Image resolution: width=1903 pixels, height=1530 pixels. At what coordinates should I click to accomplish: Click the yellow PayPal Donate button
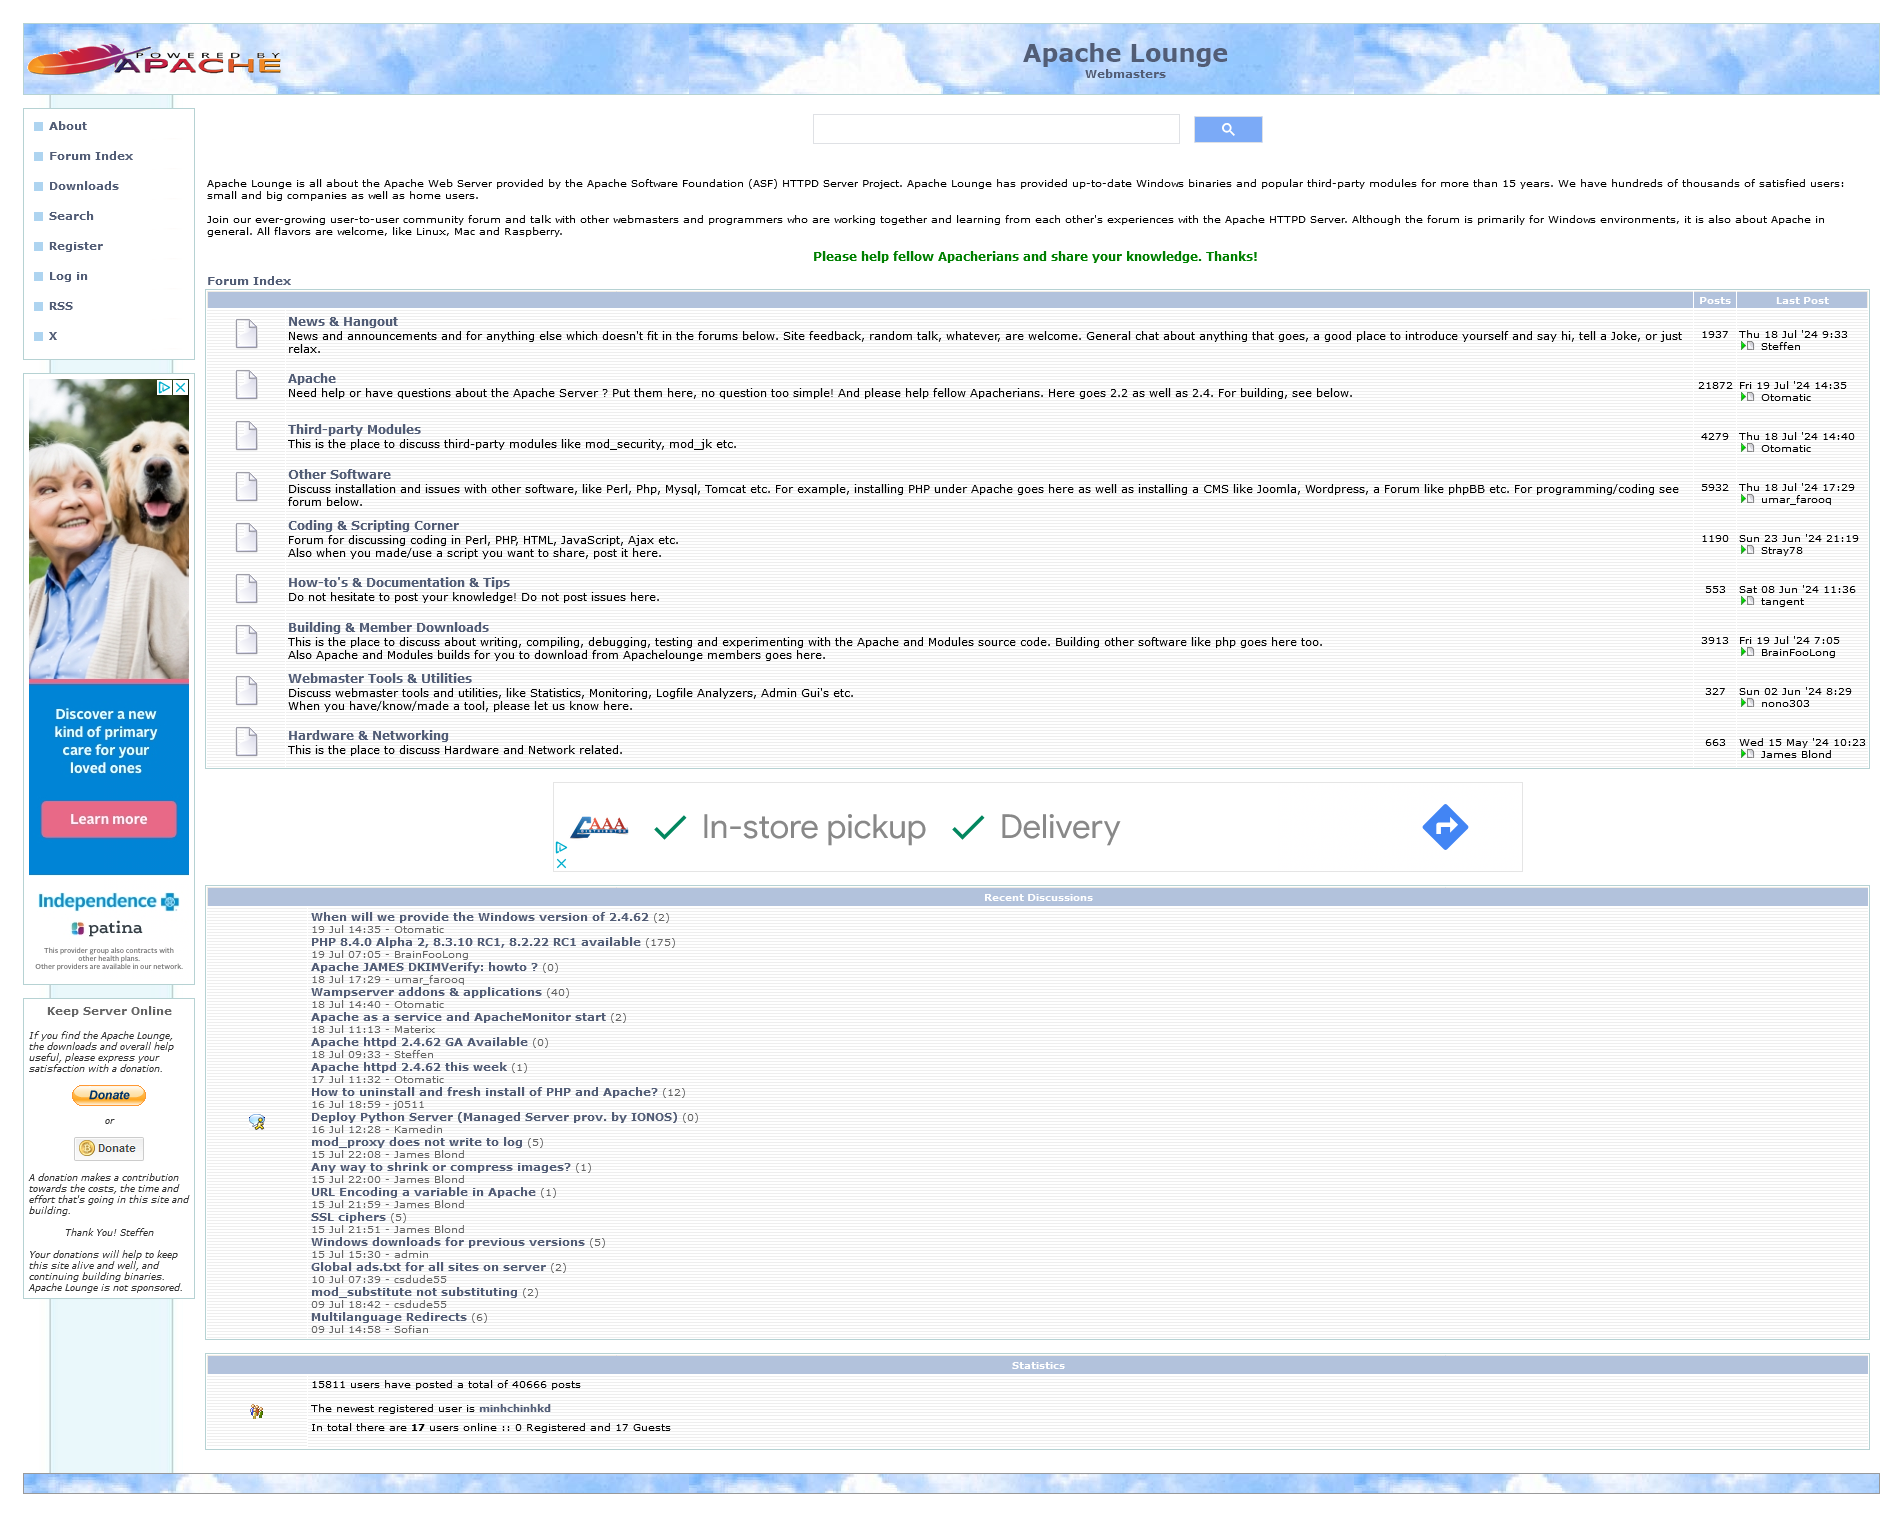[109, 1095]
